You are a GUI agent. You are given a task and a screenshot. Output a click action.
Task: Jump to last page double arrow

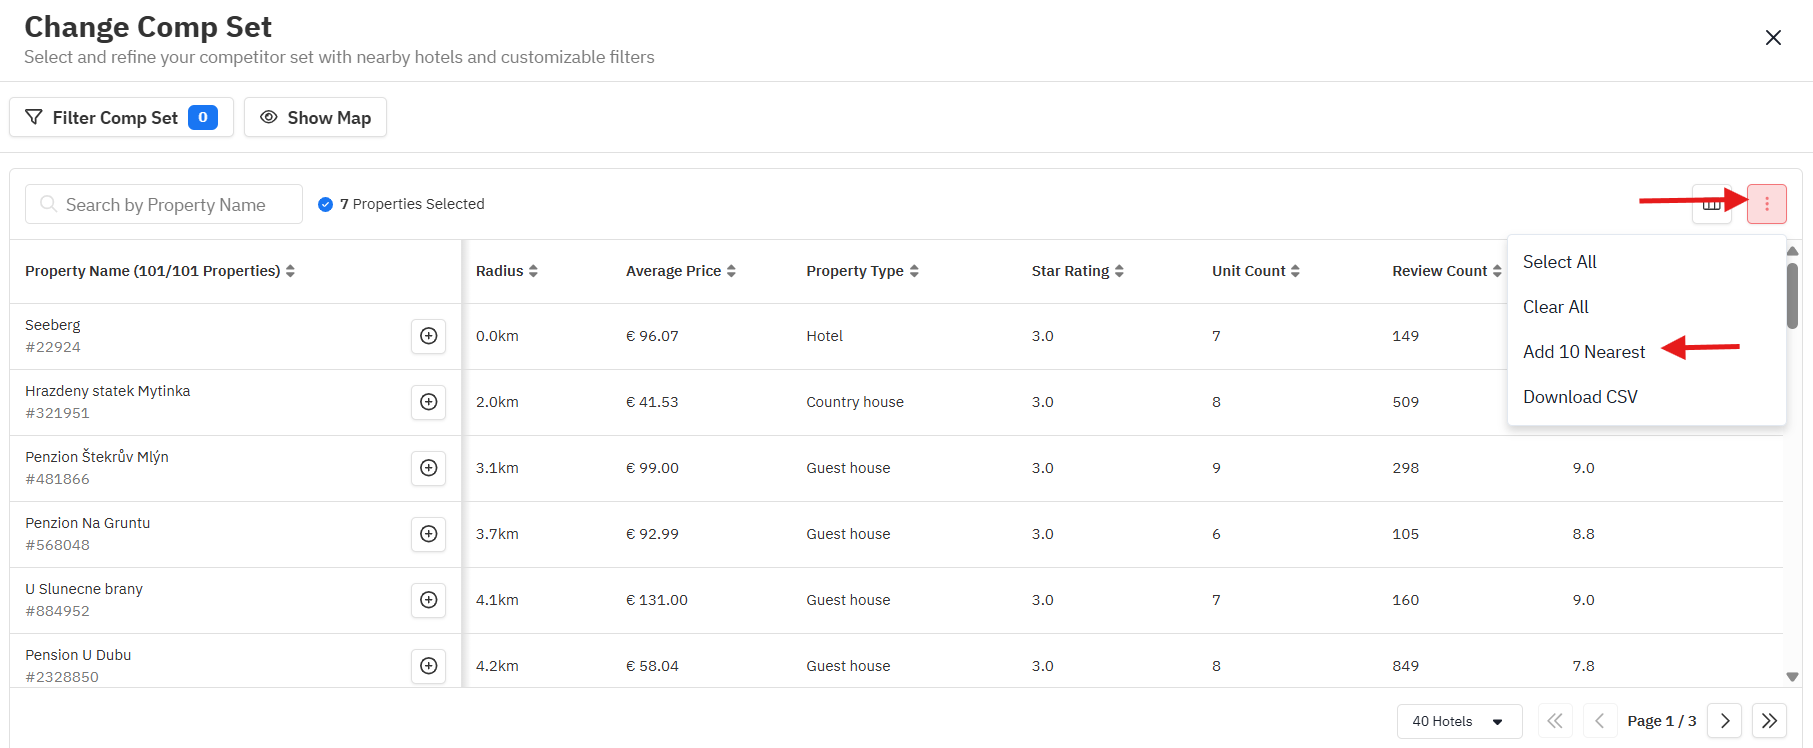[x=1769, y=721]
